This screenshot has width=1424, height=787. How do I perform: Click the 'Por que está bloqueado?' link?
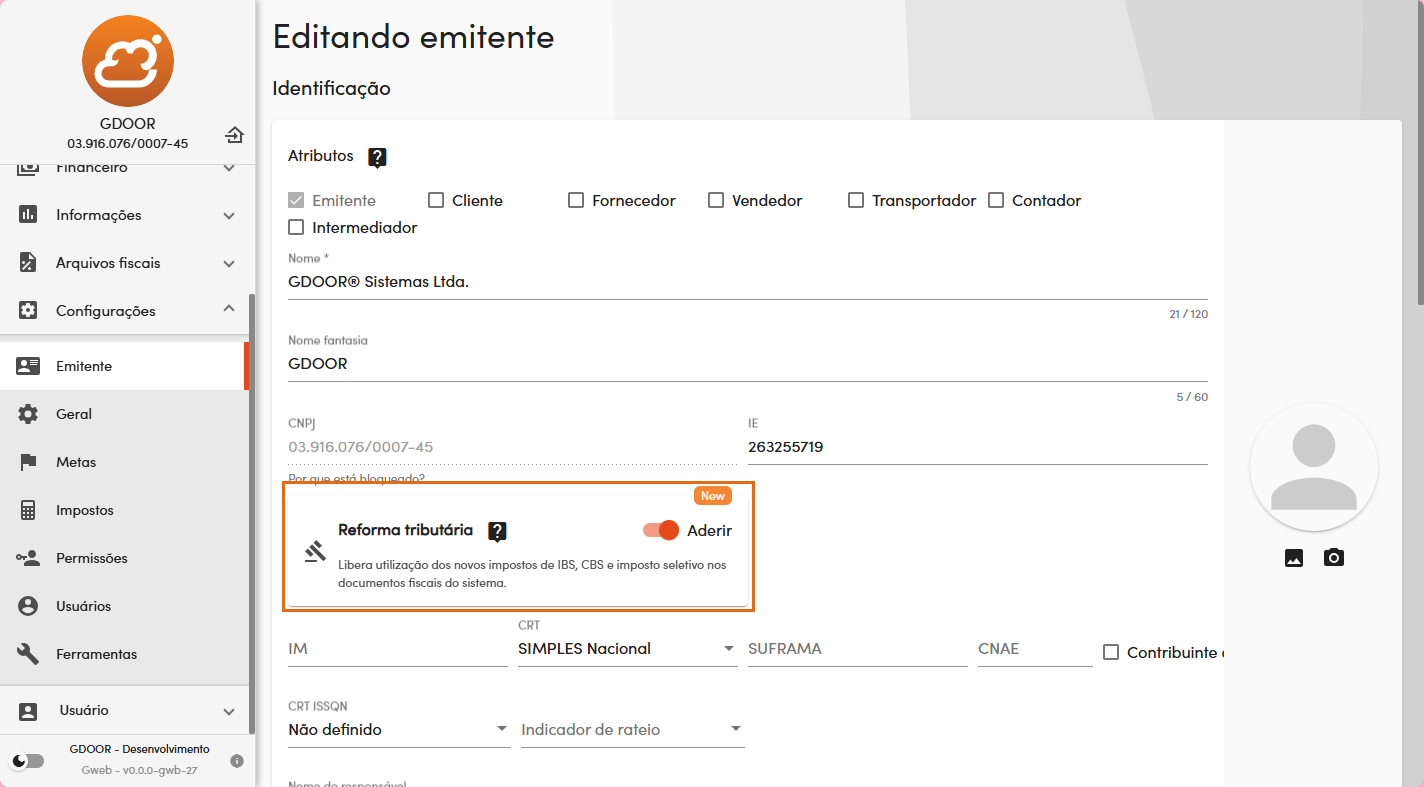tap(356, 478)
